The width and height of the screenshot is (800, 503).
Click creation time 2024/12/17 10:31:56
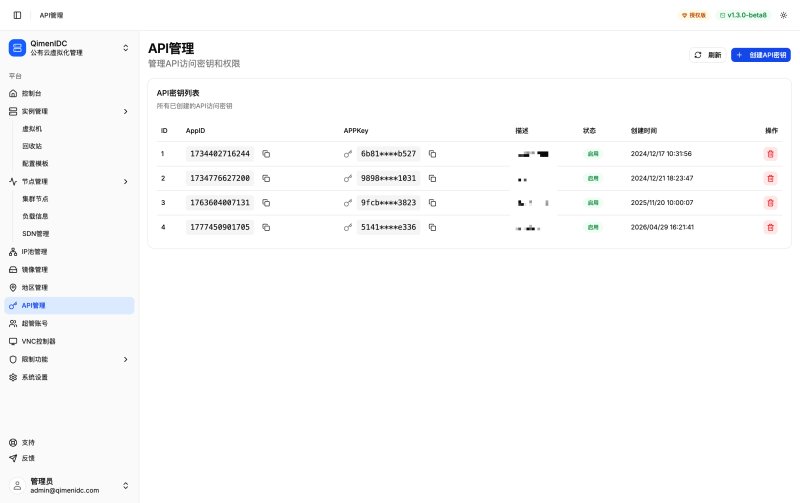[x=661, y=154]
